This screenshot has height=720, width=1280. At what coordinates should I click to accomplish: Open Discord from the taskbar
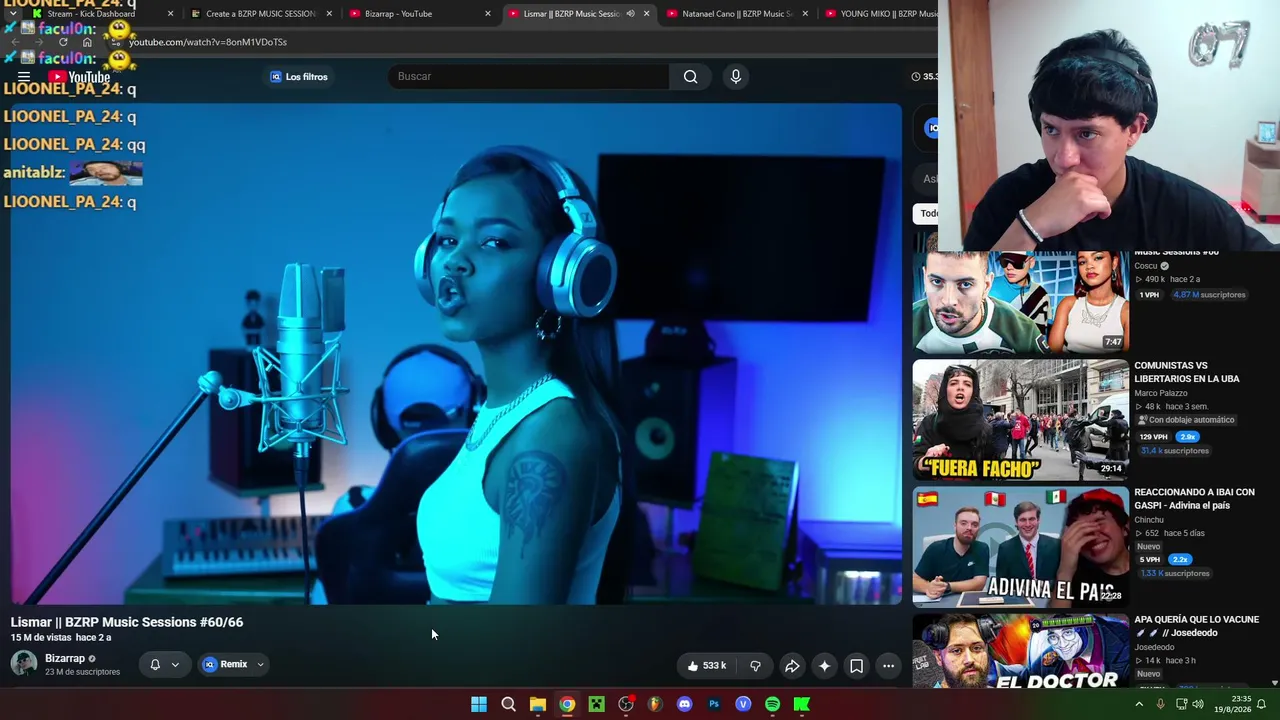tap(684, 705)
